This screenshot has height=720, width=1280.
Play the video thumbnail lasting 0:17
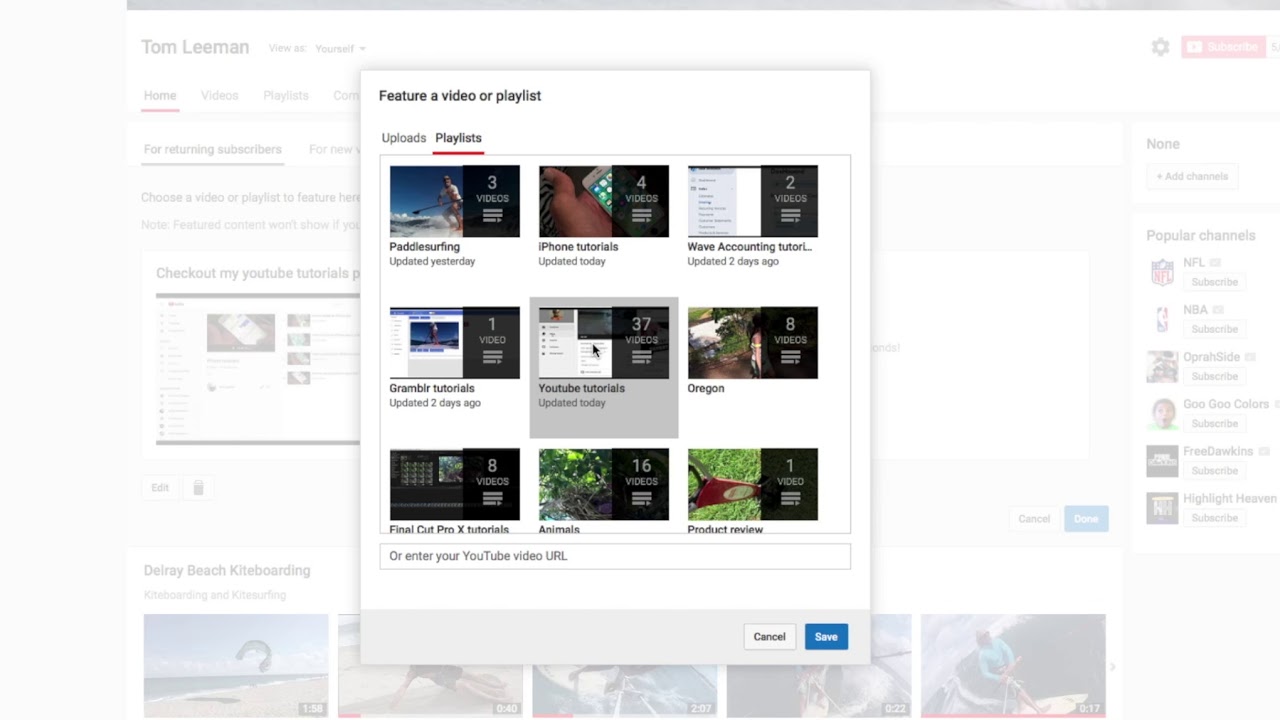(x=1013, y=665)
